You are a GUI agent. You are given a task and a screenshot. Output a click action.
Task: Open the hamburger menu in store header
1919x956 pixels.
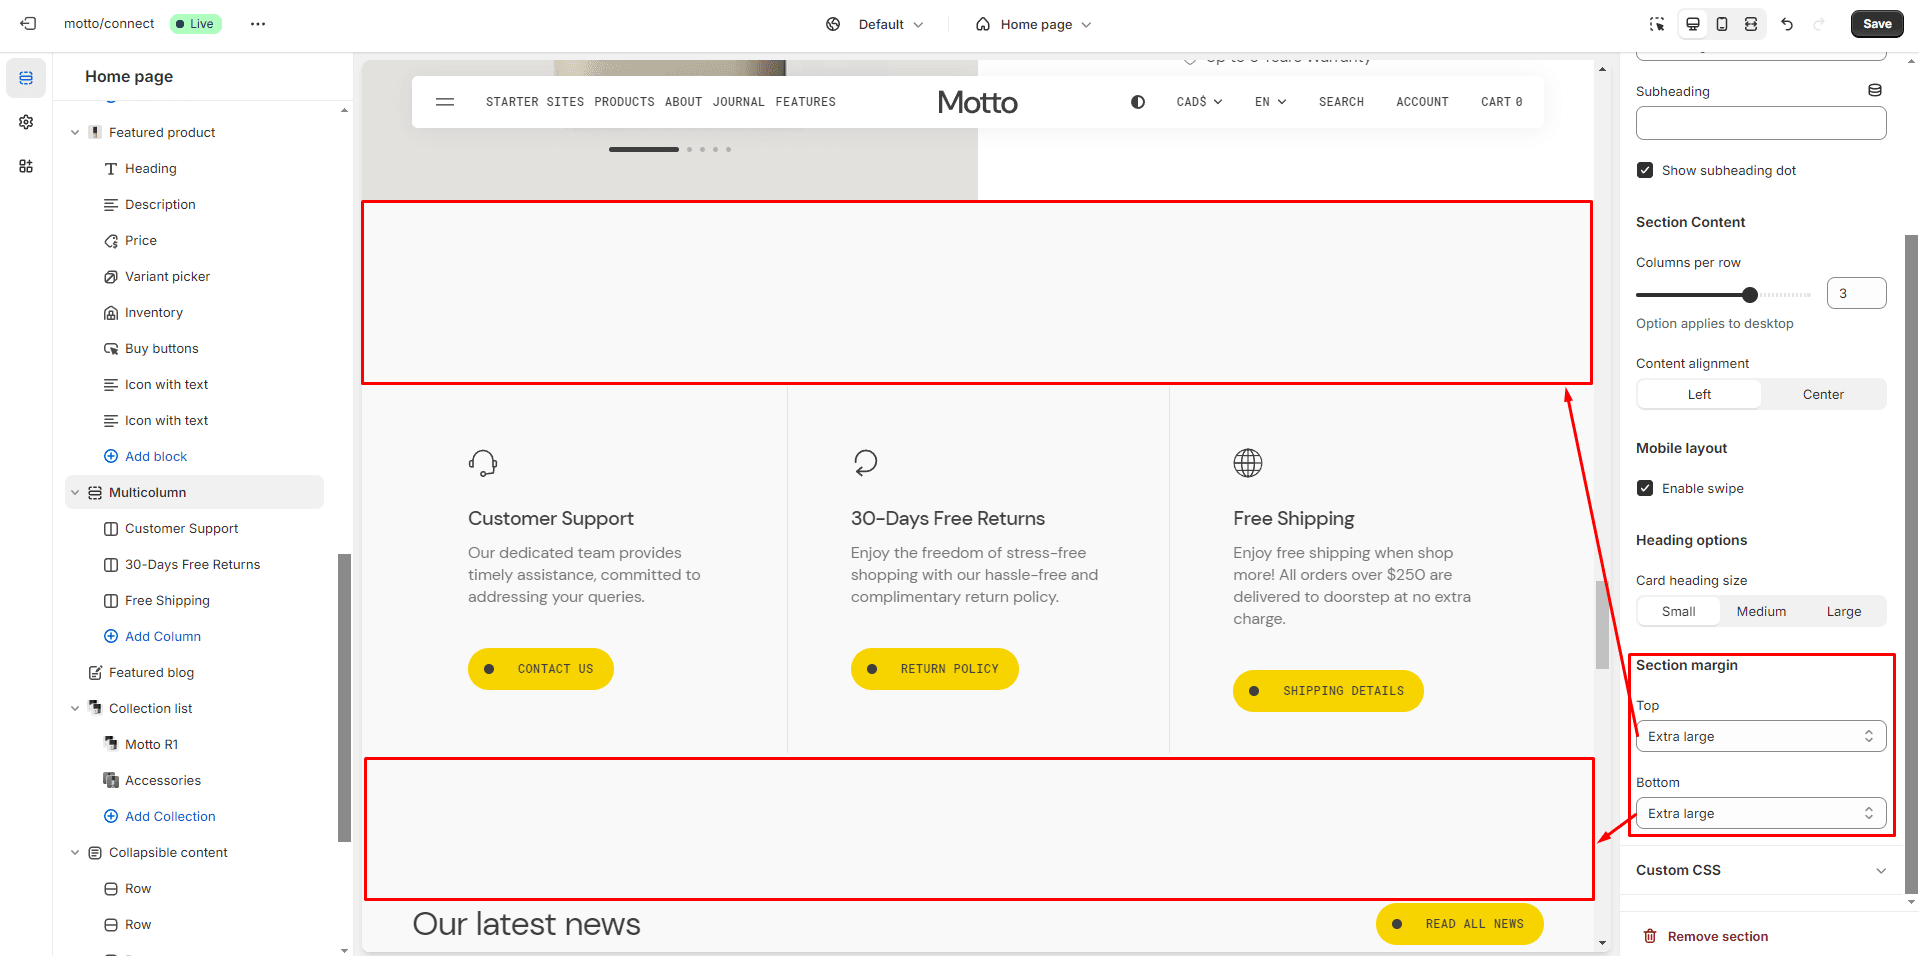(445, 102)
